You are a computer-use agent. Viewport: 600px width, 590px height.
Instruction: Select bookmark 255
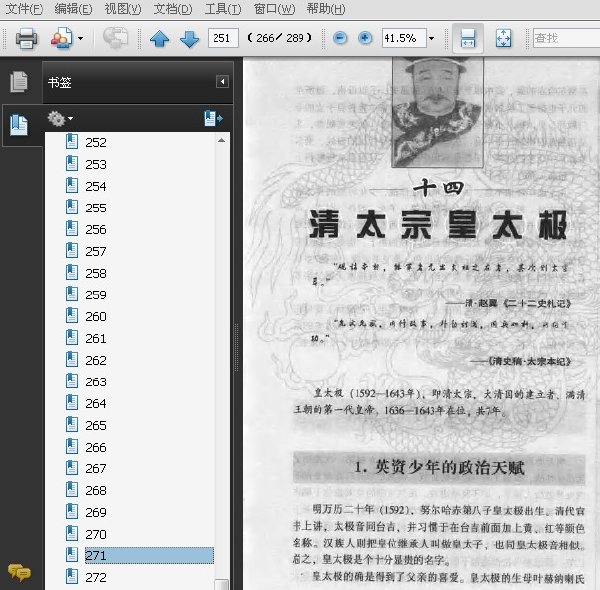[x=96, y=208]
